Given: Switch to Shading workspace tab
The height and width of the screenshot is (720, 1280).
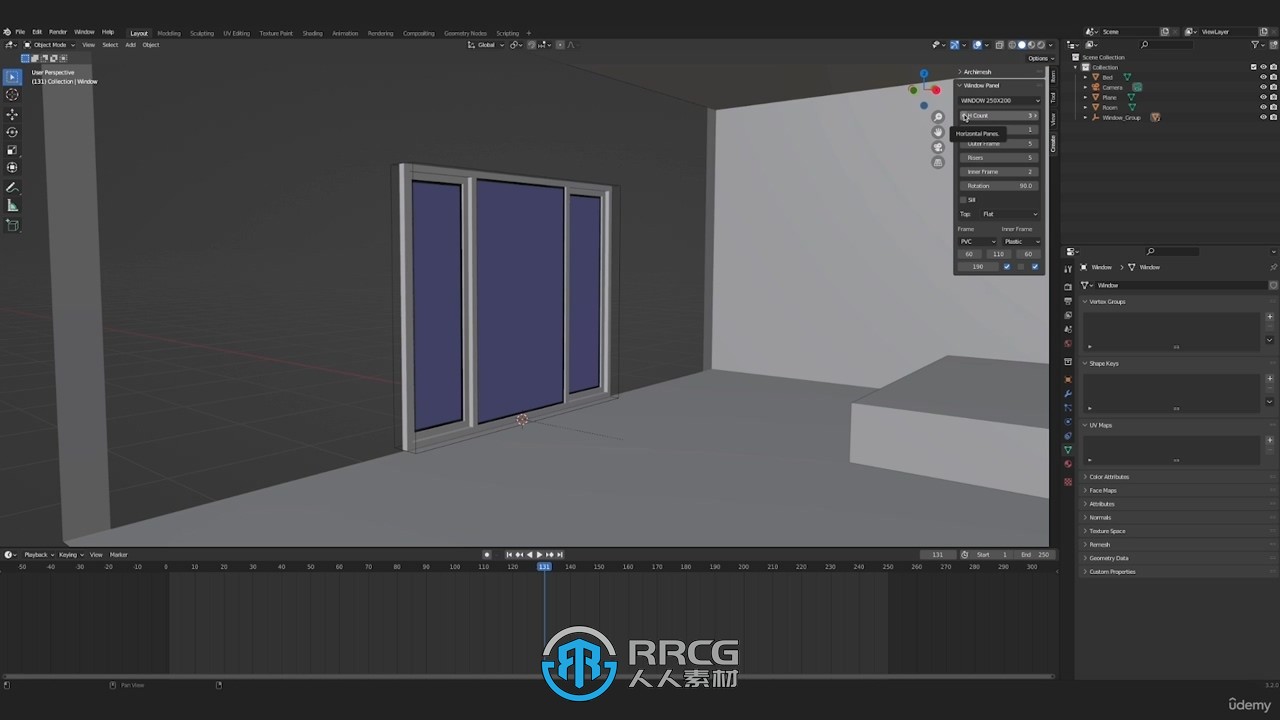Looking at the screenshot, I should pyautogui.click(x=312, y=33).
